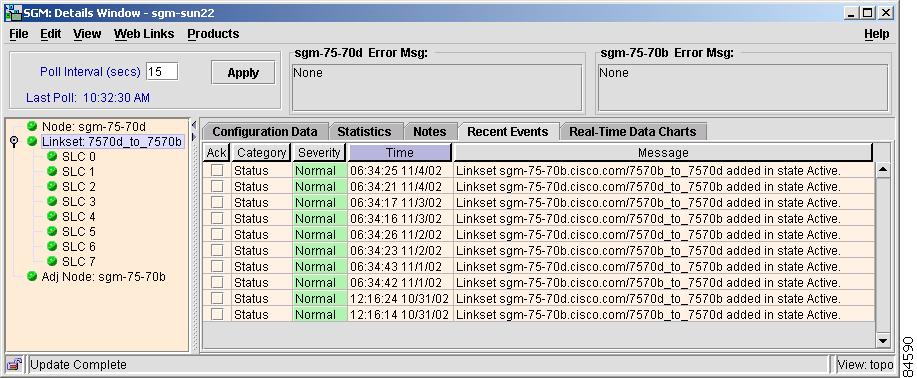This screenshot has height=378, width=917.
Task: Sort events by the Category column header
Action: (x=261, y=153)
